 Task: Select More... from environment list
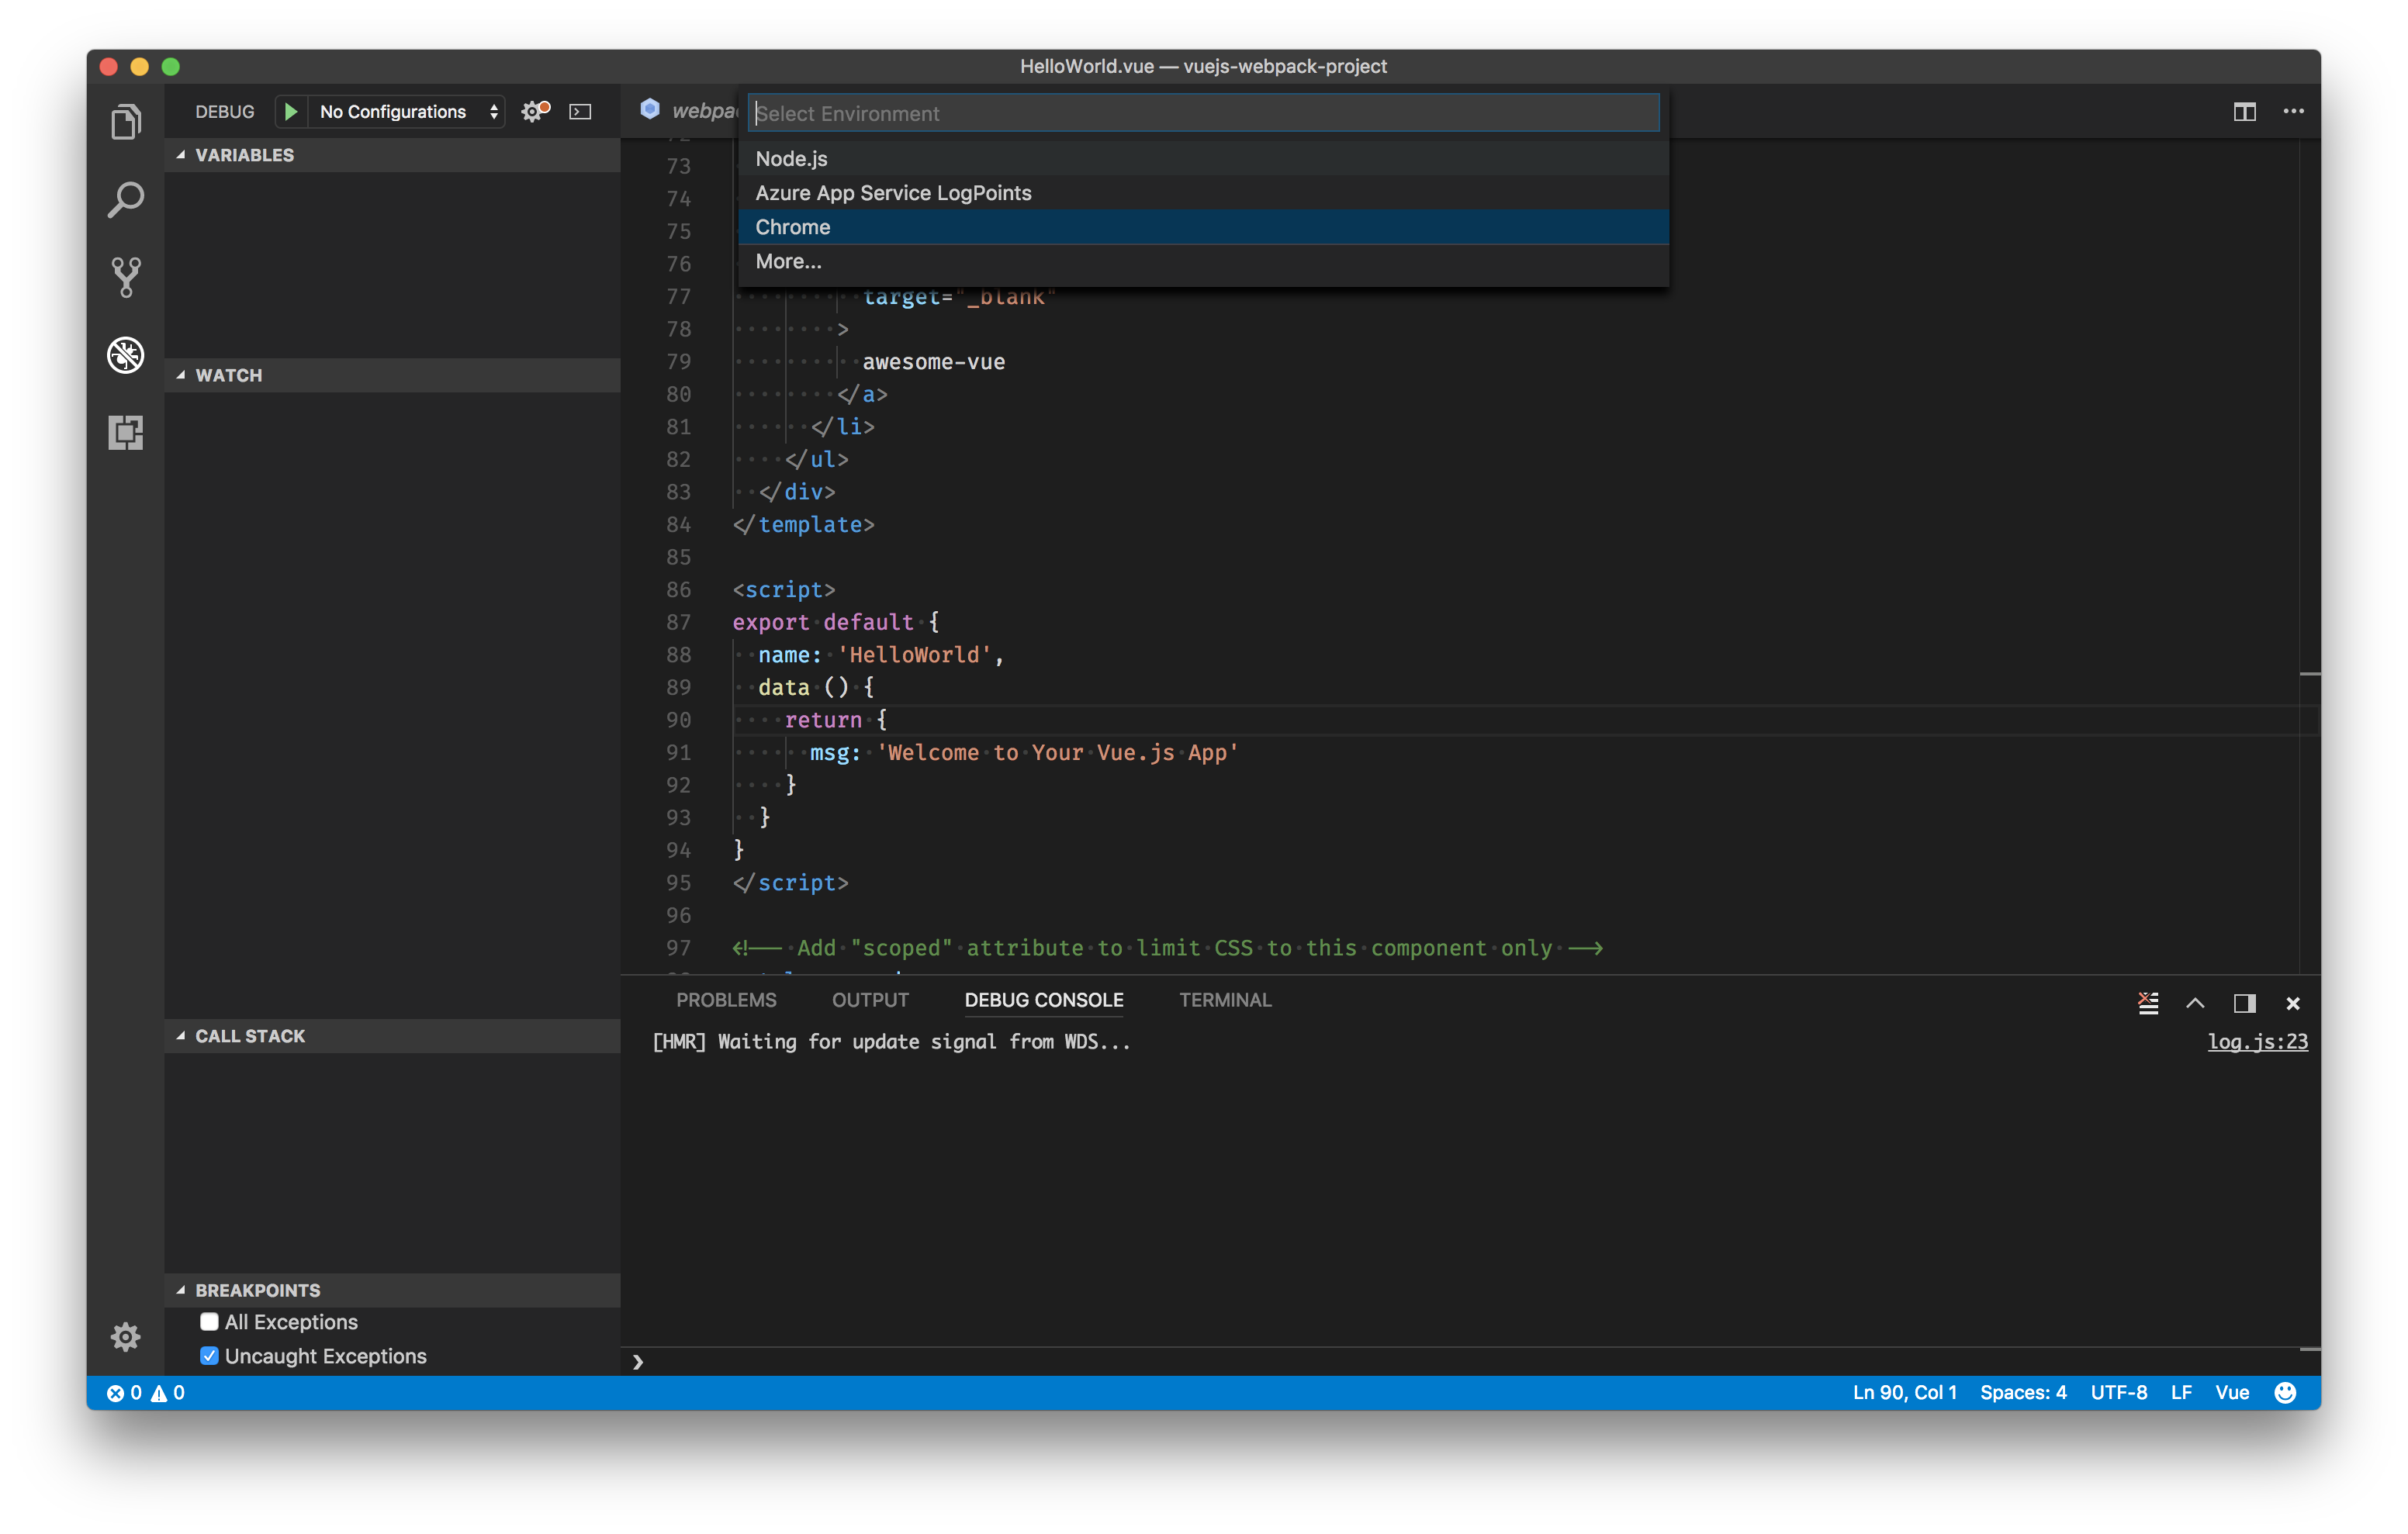coord(787,260)
